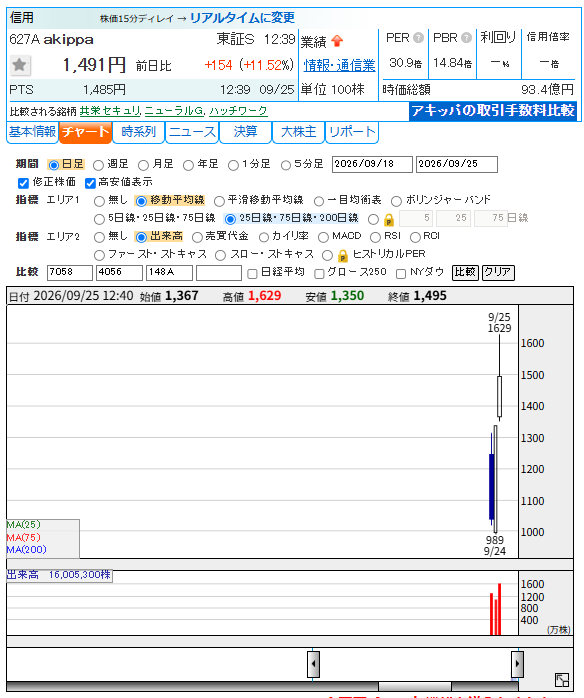Click the アキッパの取引手数料比較 banner
This screenshot has width=584, height=698.
click(493, 111)
